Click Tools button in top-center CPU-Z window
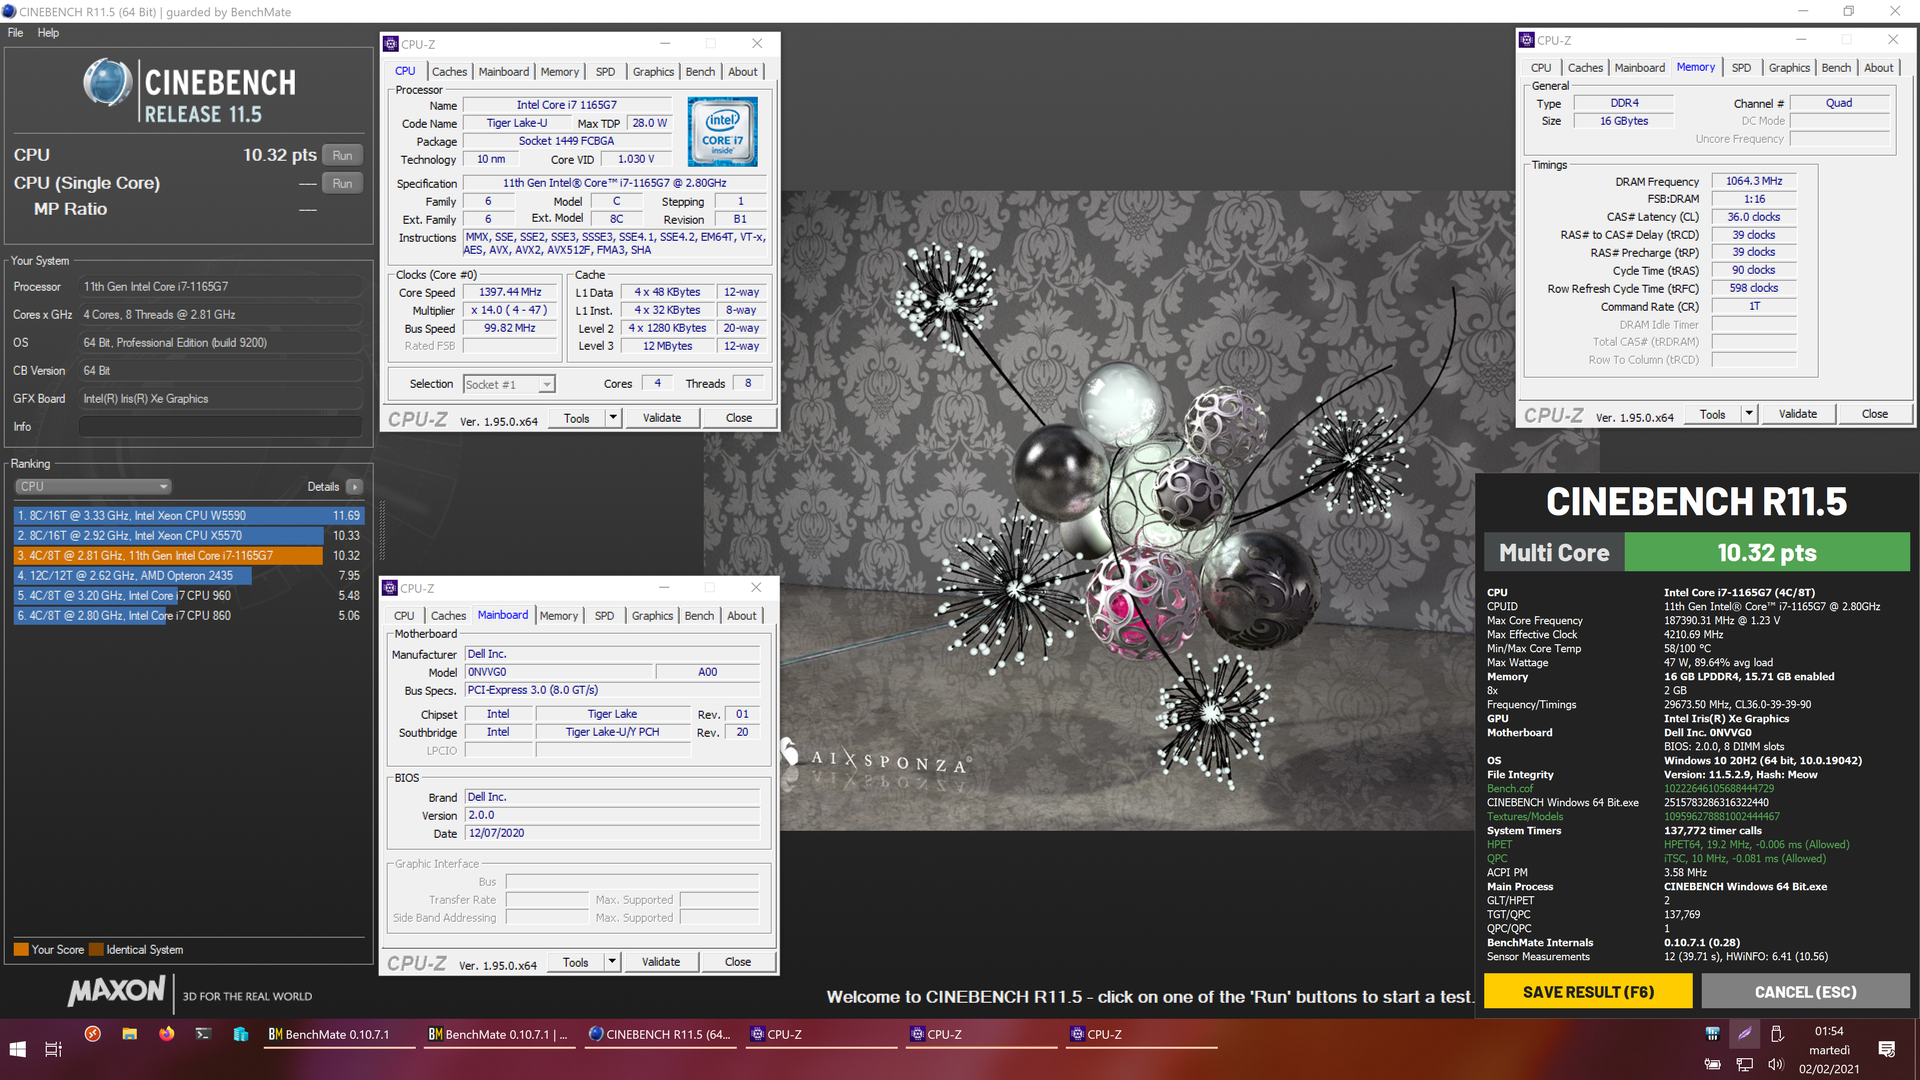 pyautogui.click(x=576, y=418)
